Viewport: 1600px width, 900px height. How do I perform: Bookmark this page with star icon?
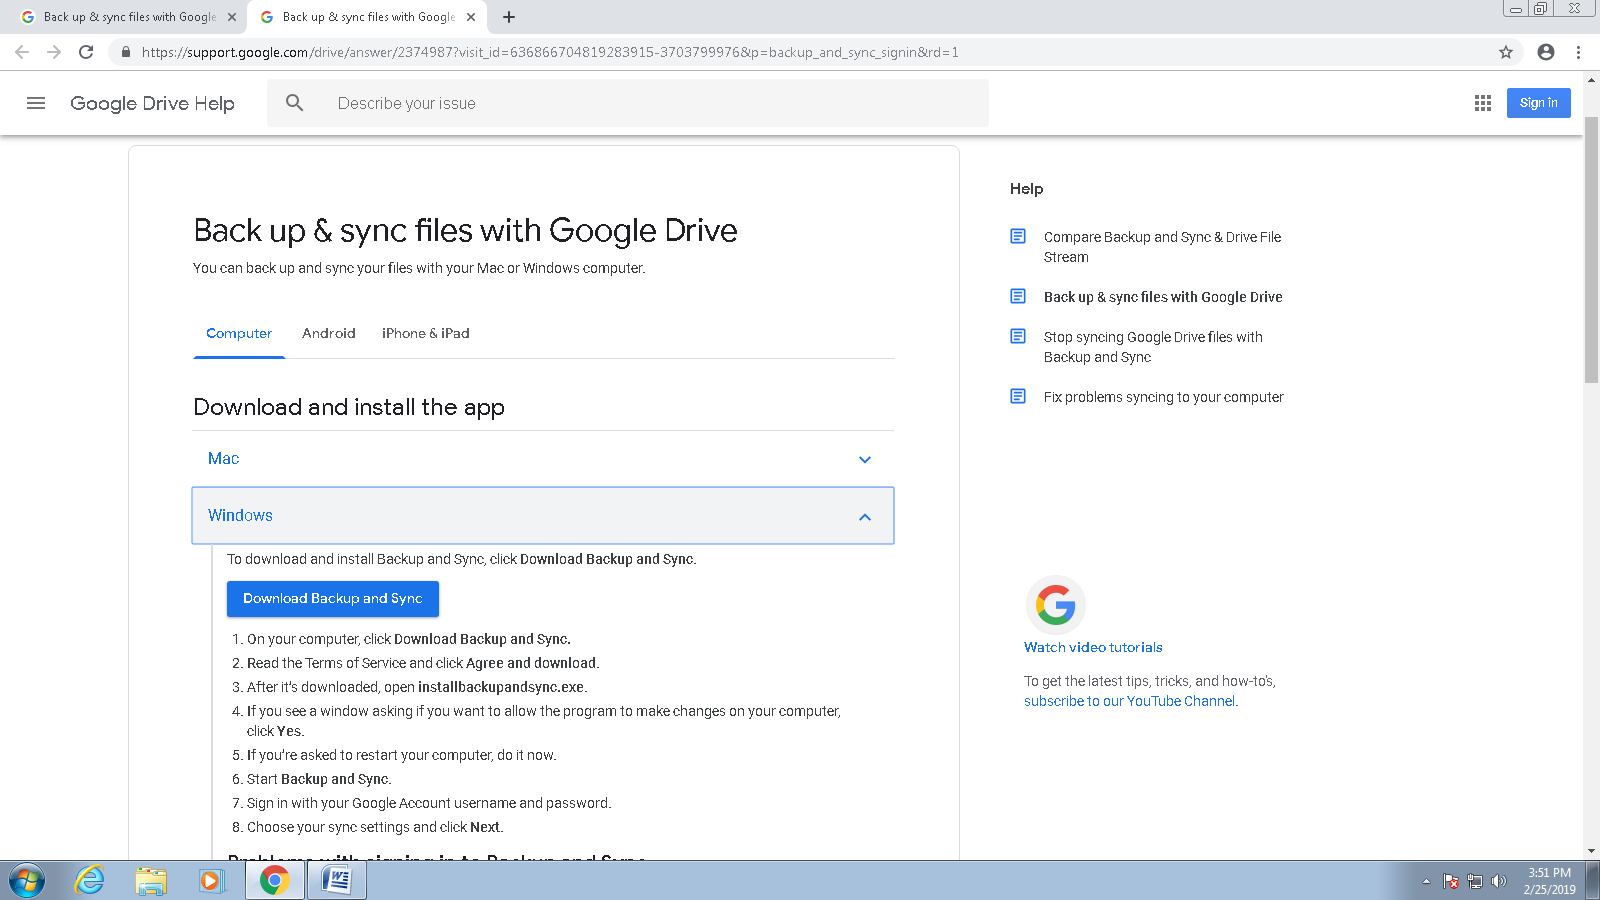tap(1506, 52)
